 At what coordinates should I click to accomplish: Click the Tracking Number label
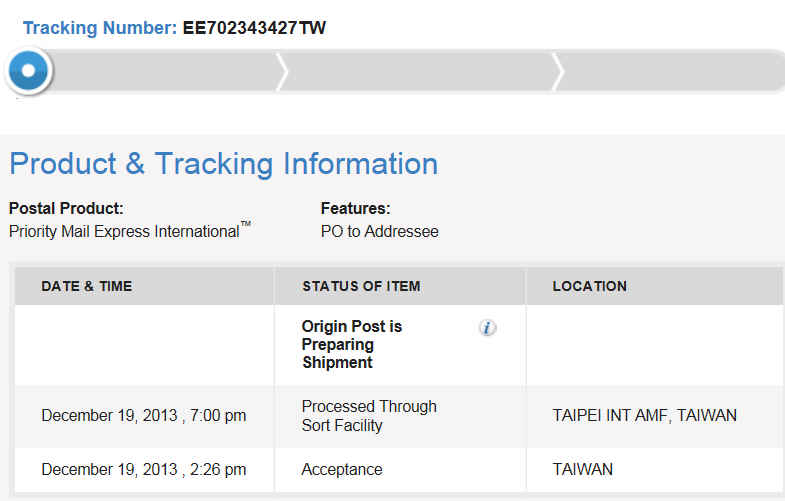(x=100, y=28)
